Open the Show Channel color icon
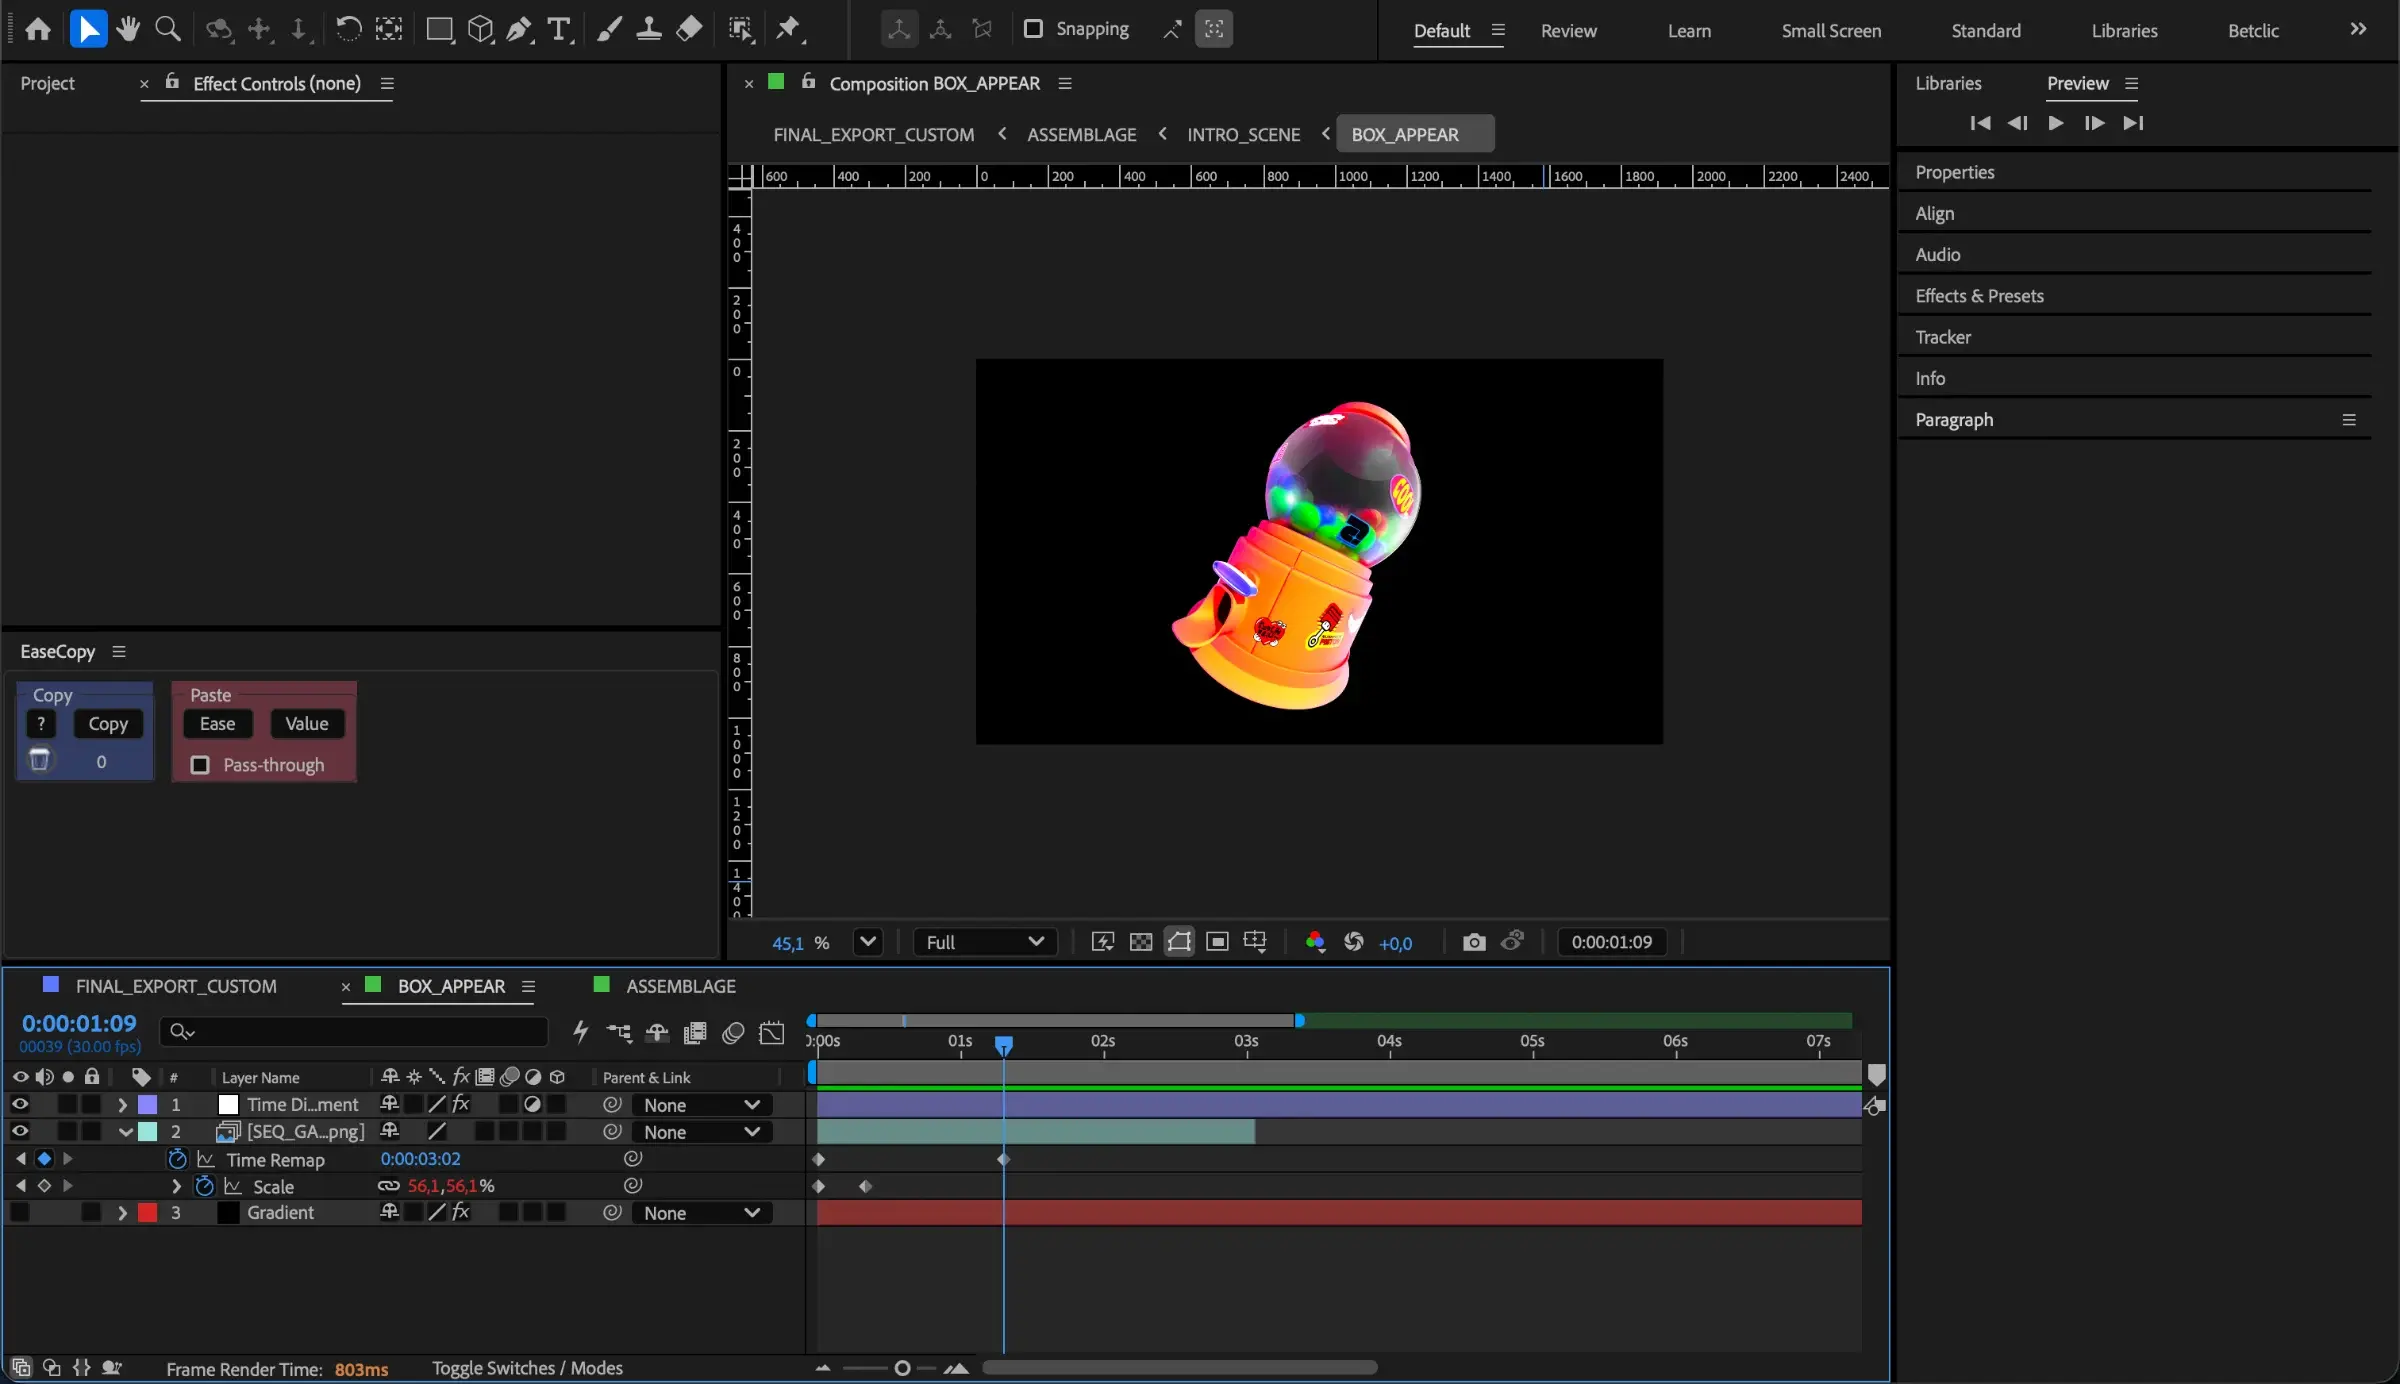Image resolution: width=2400 pixels, height=1384 pixels. 1316,942
